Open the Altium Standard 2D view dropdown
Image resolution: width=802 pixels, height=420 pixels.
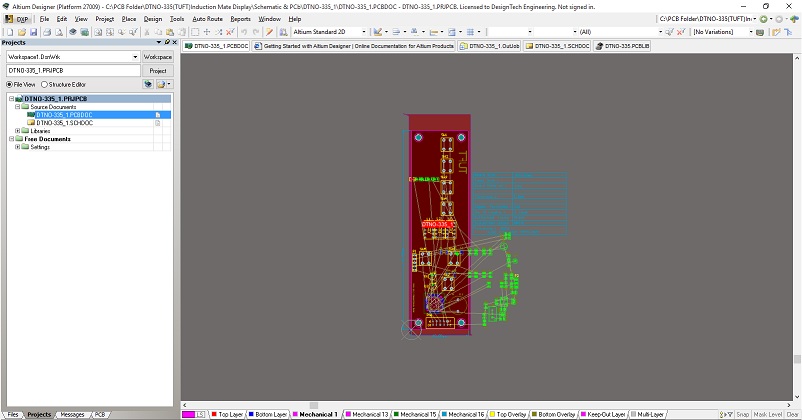tap(364, 32)
